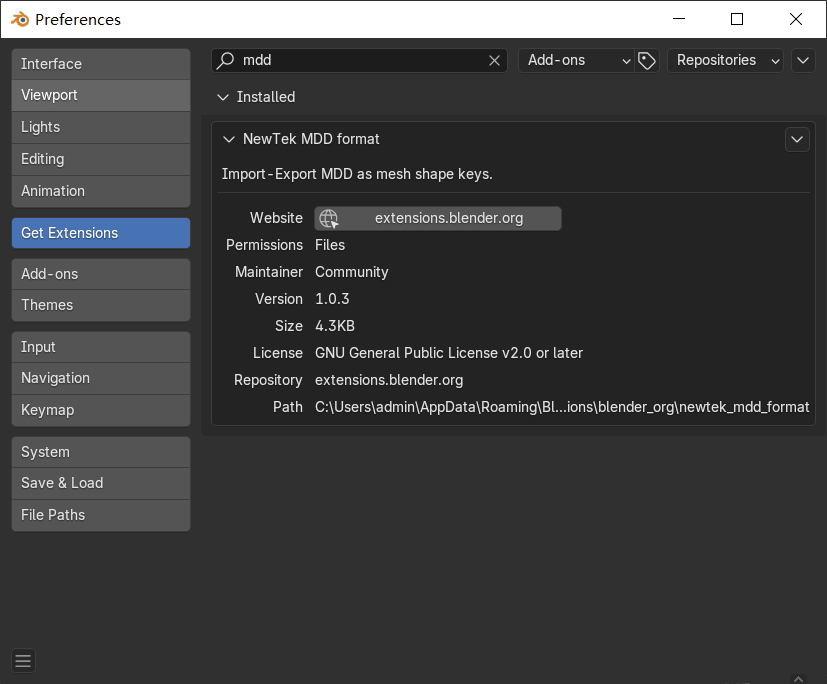Collapse the NewTek MDD format panel
This screenshot has width=827, height=684.
(229, 140)
